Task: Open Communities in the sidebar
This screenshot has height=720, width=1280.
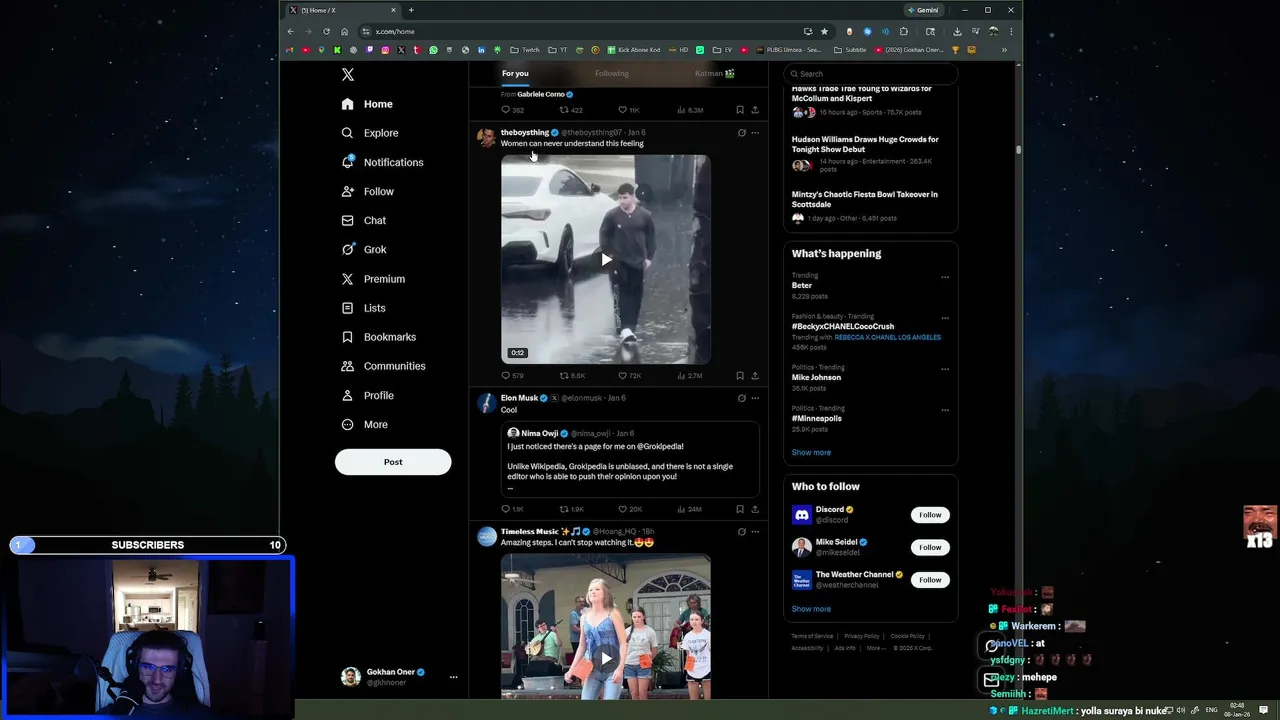Action: [x=383, y=366]
